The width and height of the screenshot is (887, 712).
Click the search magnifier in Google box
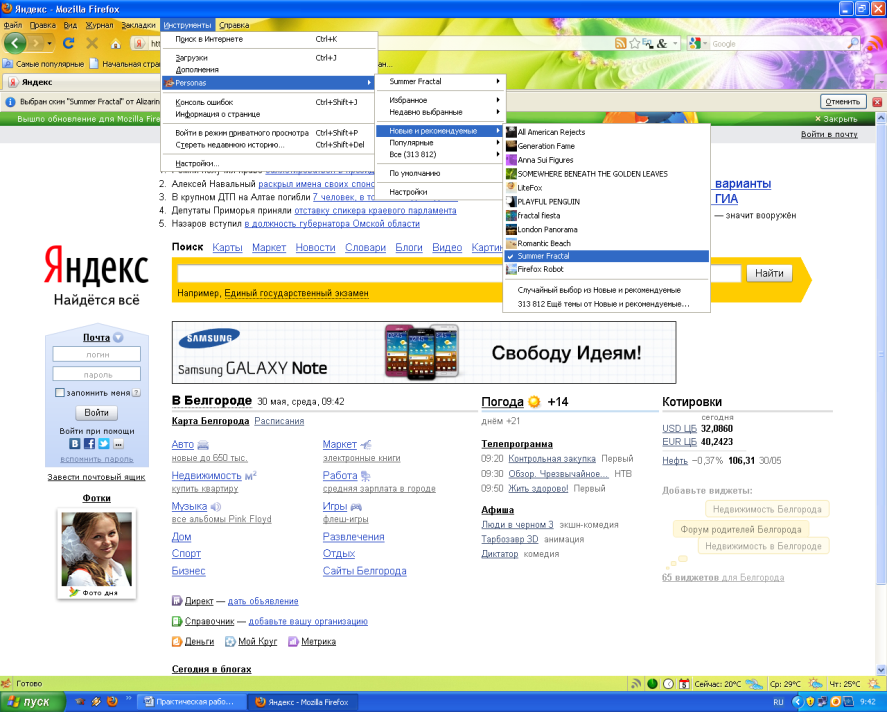point(852,44)
